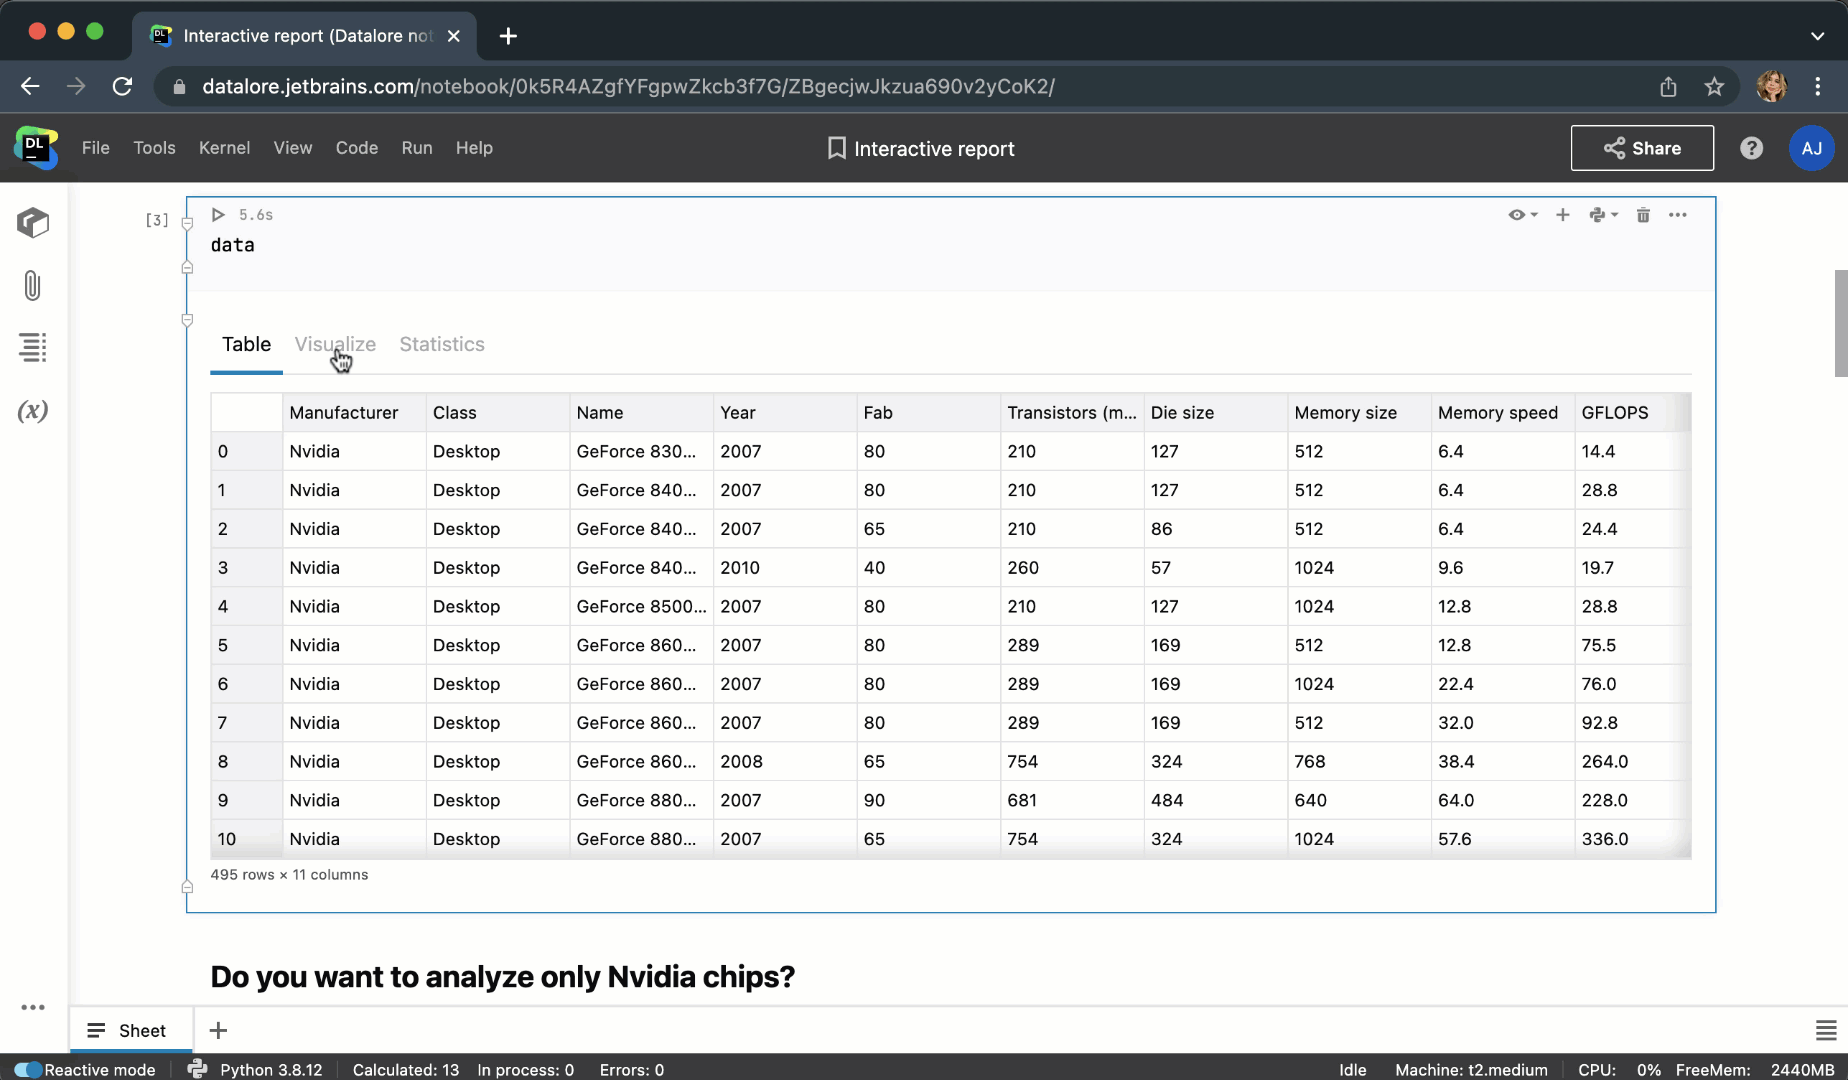Screen dimensions: 1848x1080
Task: Open cell more actions ellipsis
Action: pyautogui.click(x=1678, y=215)
